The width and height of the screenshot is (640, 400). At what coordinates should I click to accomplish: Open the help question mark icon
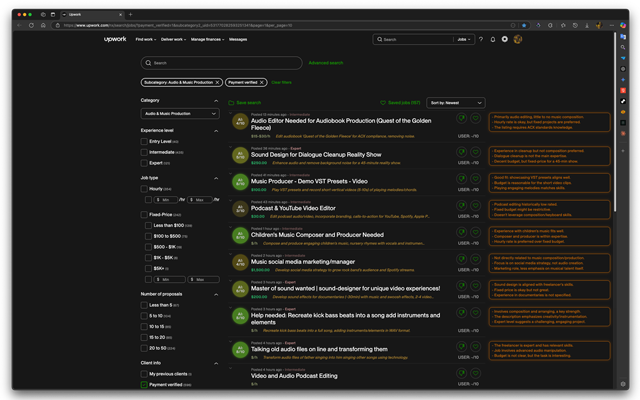[x=480, y=39]
